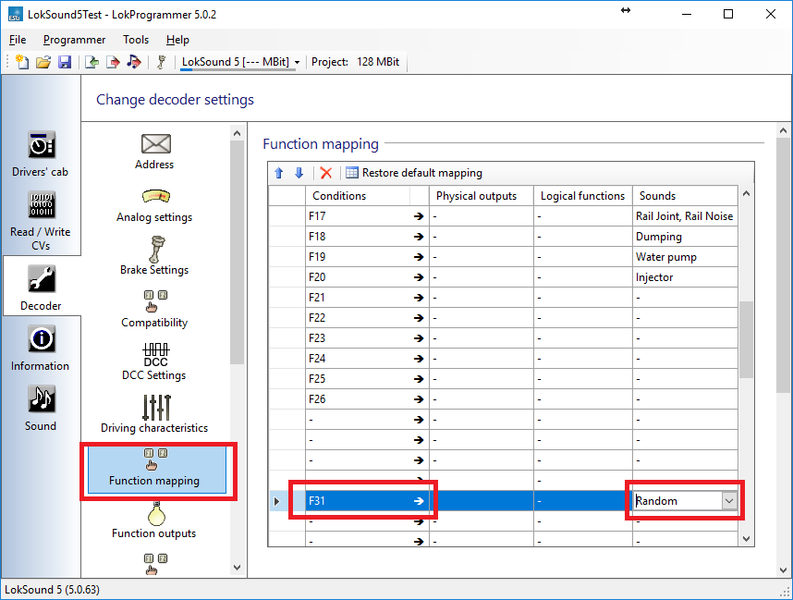
Task: Click Restore default mapping button
Action: tap(414, 173)
